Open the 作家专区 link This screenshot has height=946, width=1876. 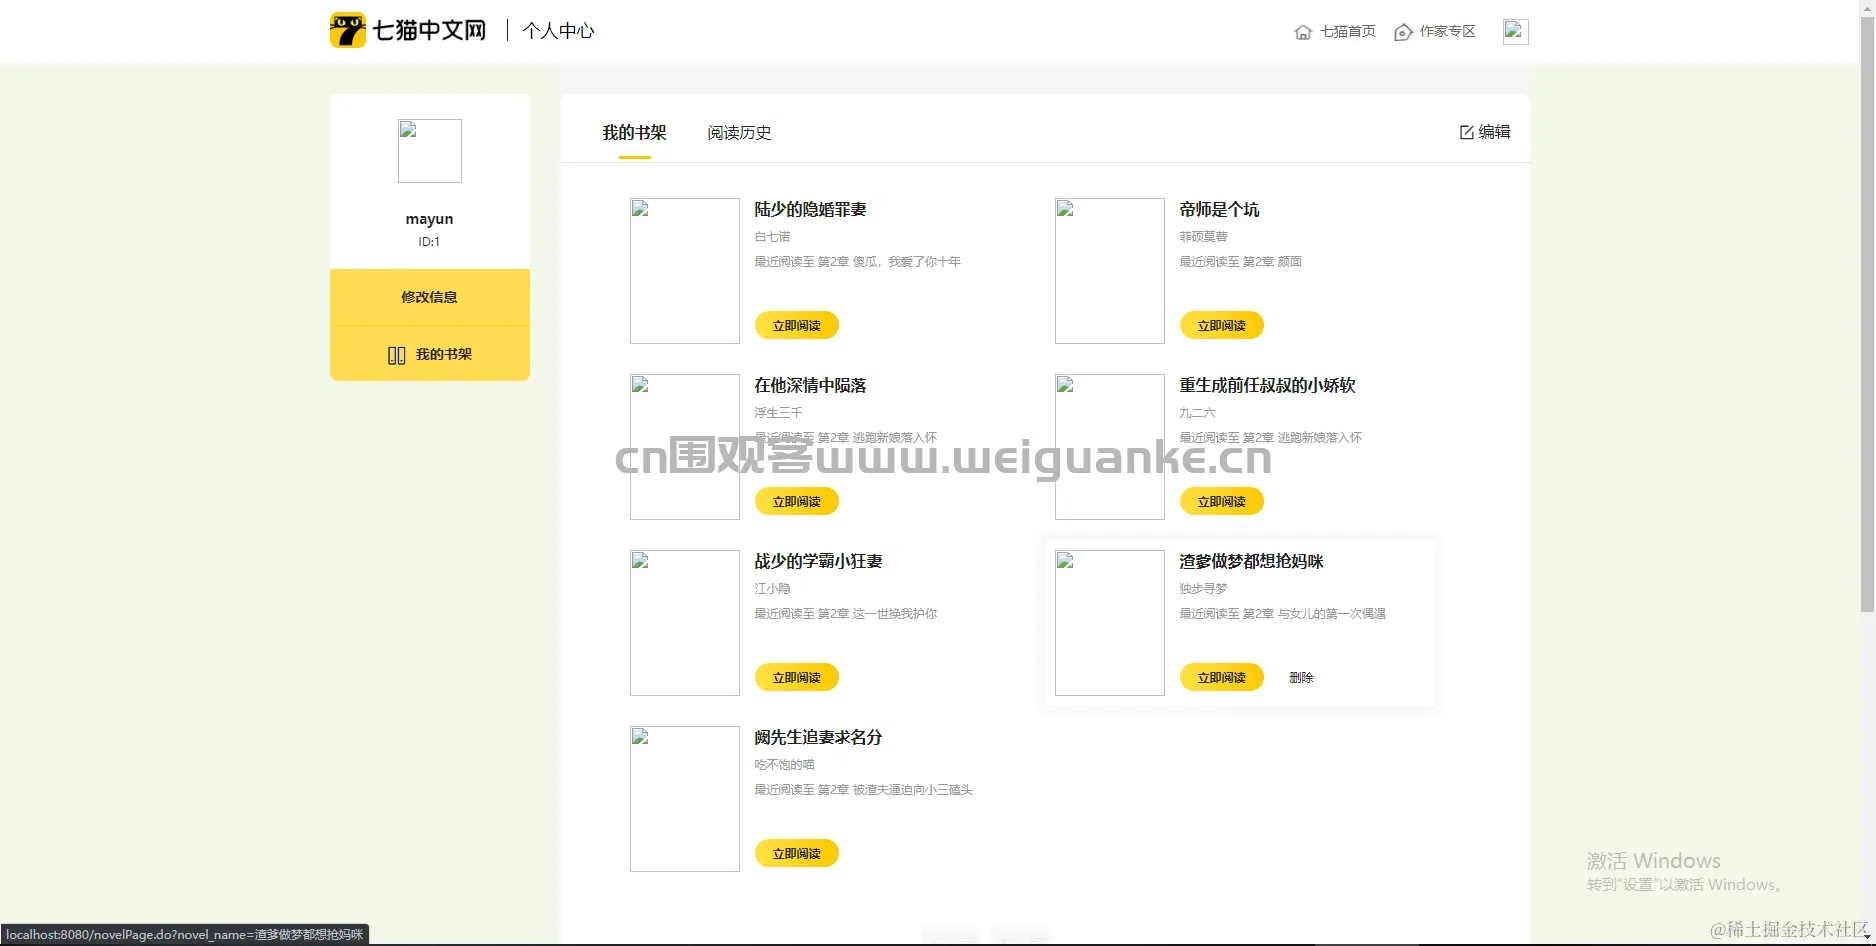(1447, 32)
